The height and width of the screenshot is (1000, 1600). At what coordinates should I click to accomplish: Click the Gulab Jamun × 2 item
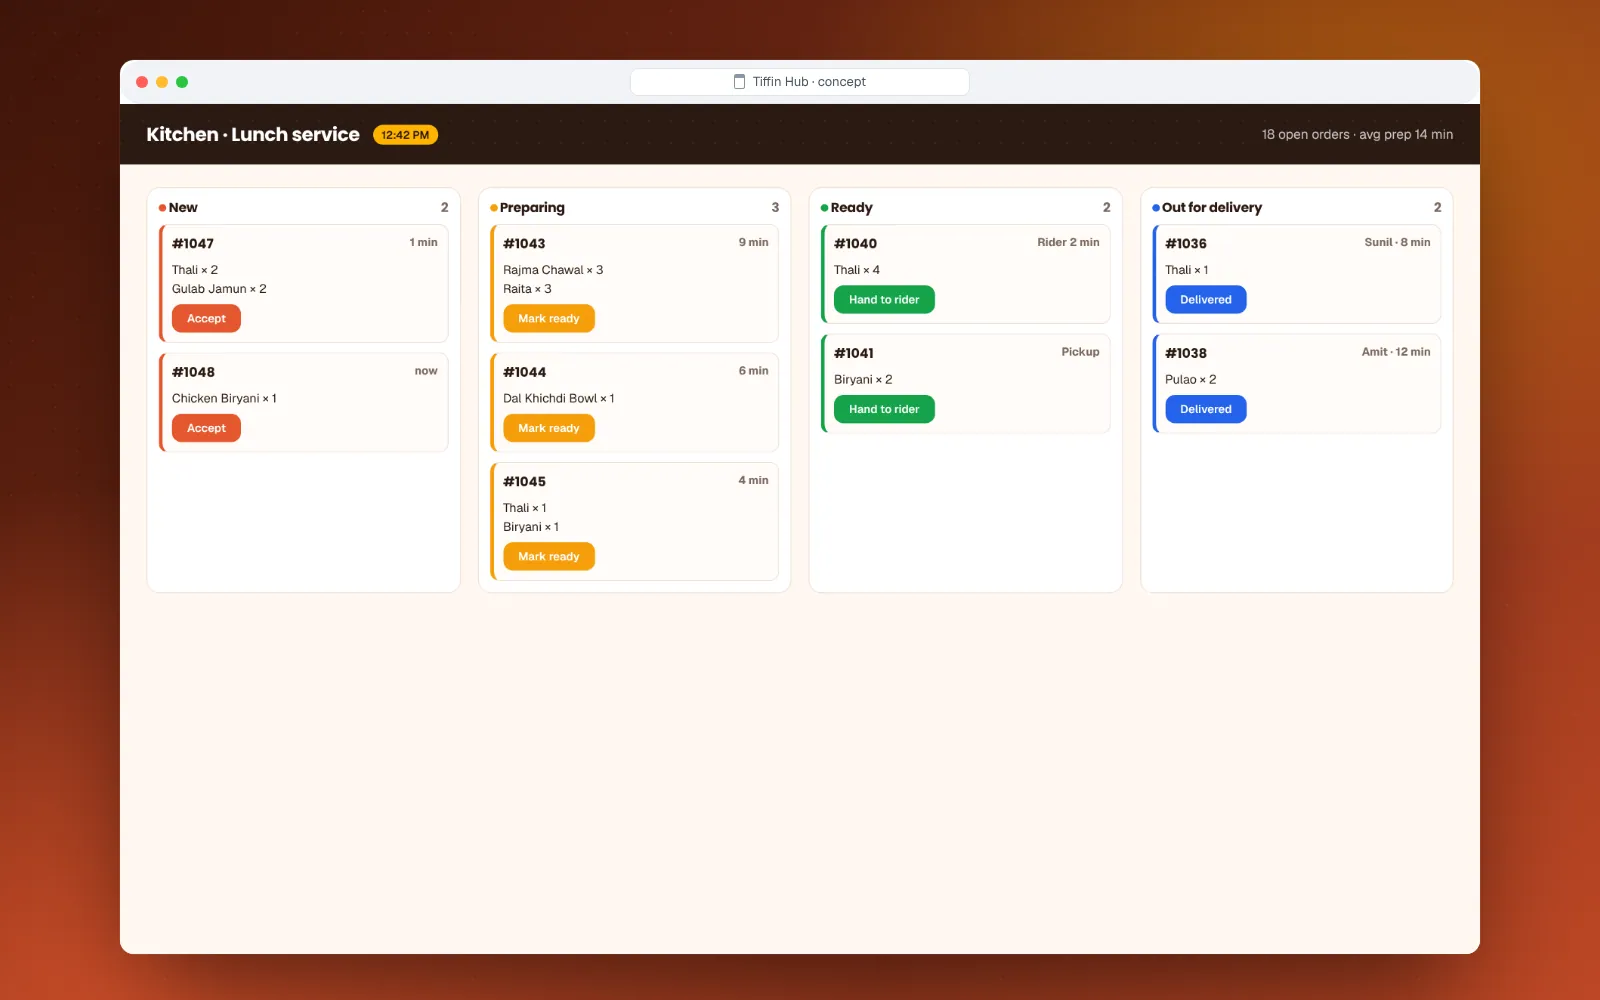pos(219,289)
